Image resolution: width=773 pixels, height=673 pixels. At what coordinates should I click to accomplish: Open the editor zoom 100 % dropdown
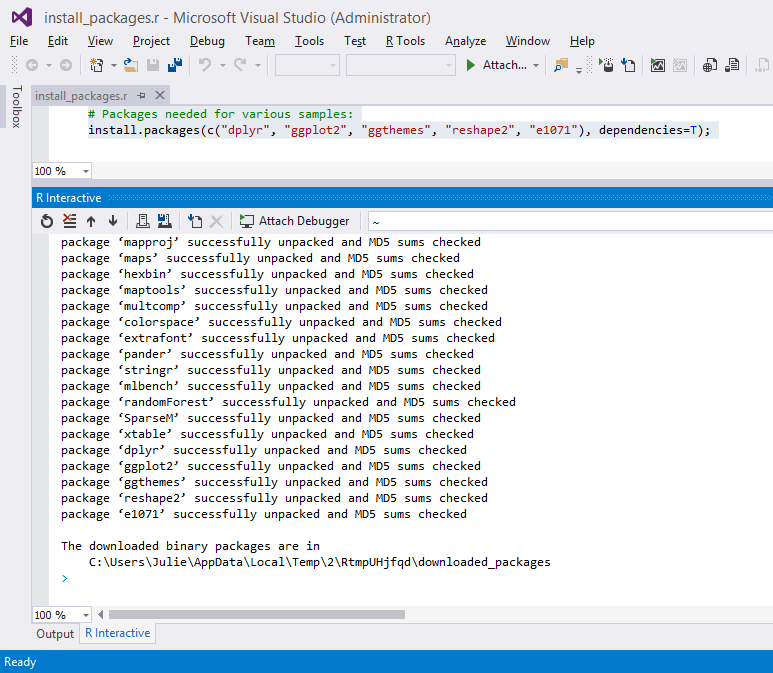86,171
